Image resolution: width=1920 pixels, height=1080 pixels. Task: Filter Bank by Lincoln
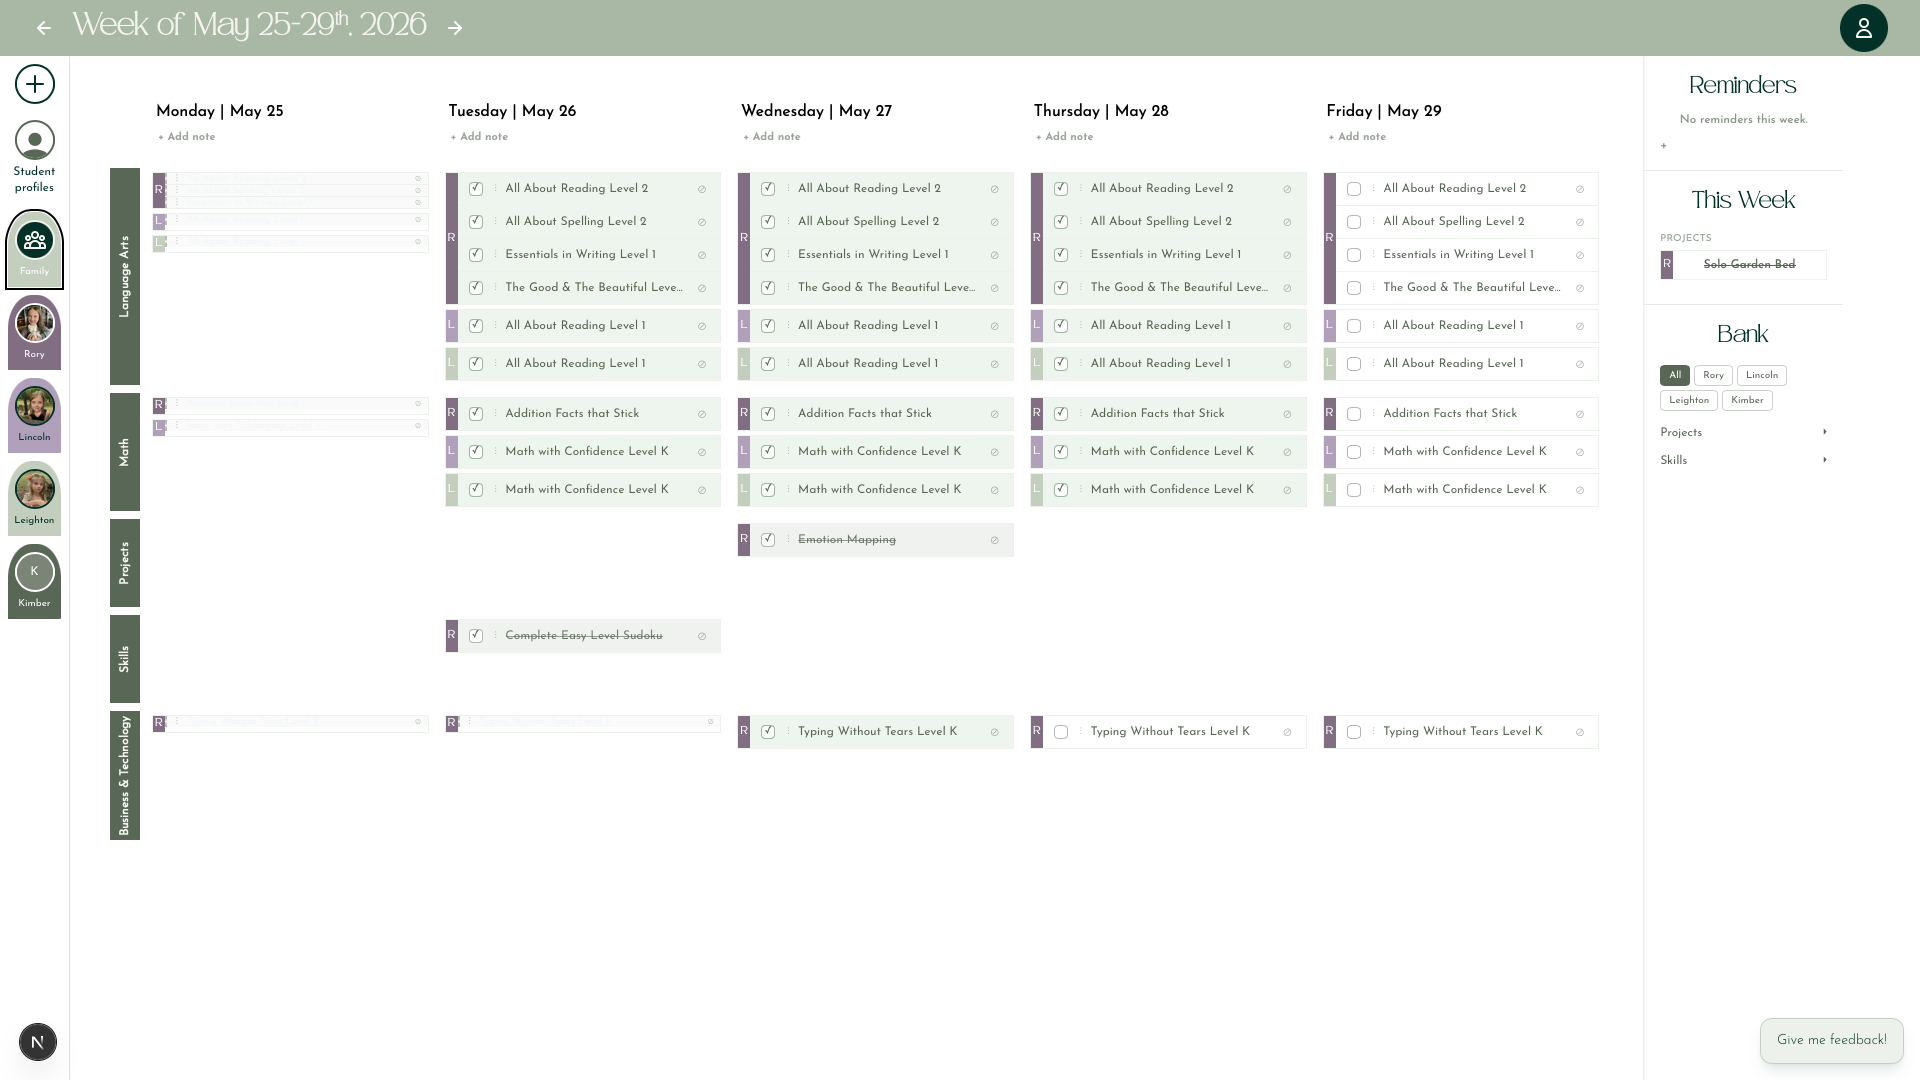(x=1762, y=375)
